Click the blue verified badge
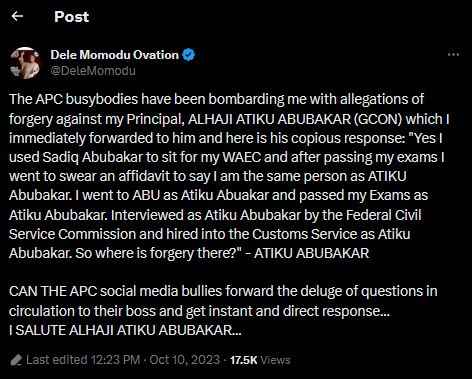 [x=189, y=55]
